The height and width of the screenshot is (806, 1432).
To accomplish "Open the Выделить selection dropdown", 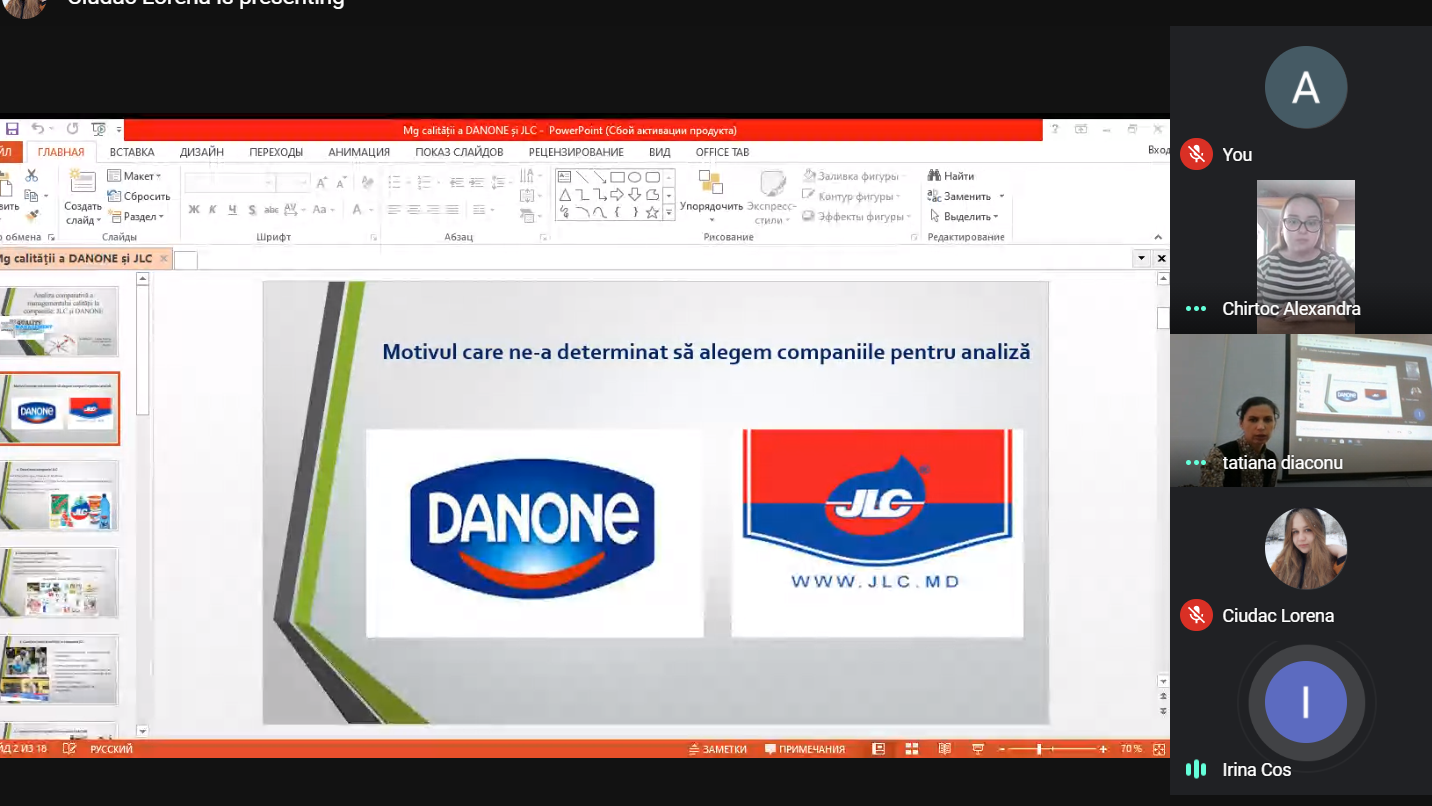I will (x=964, y=216).
